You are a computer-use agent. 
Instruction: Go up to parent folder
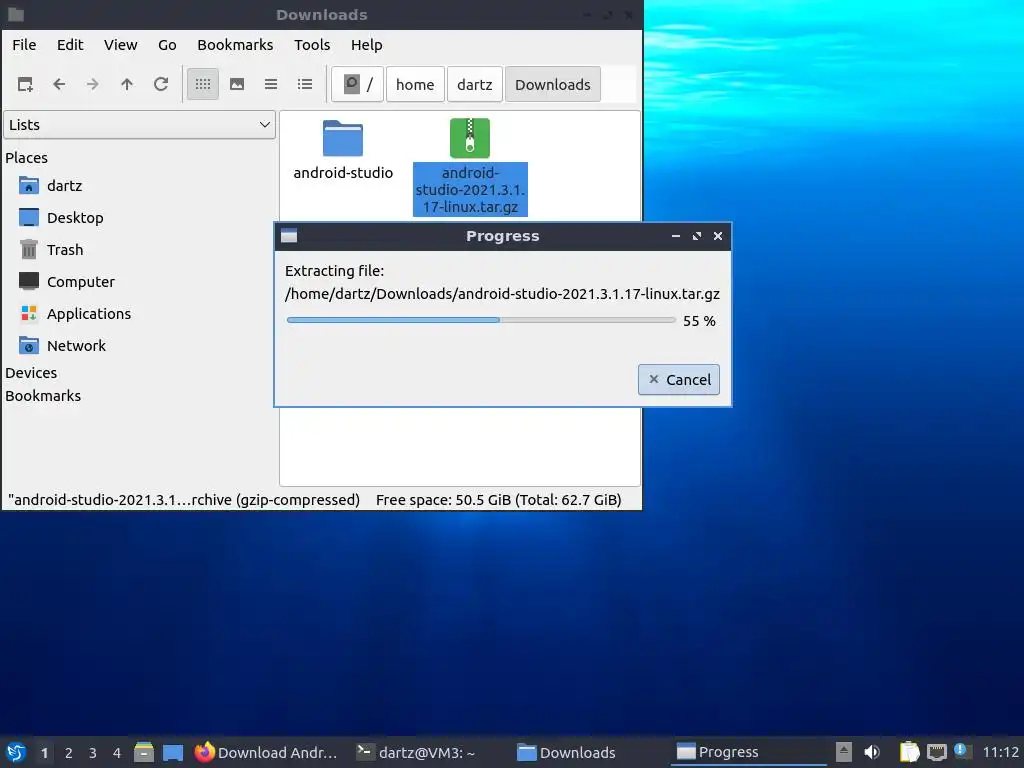coord(127,84)
